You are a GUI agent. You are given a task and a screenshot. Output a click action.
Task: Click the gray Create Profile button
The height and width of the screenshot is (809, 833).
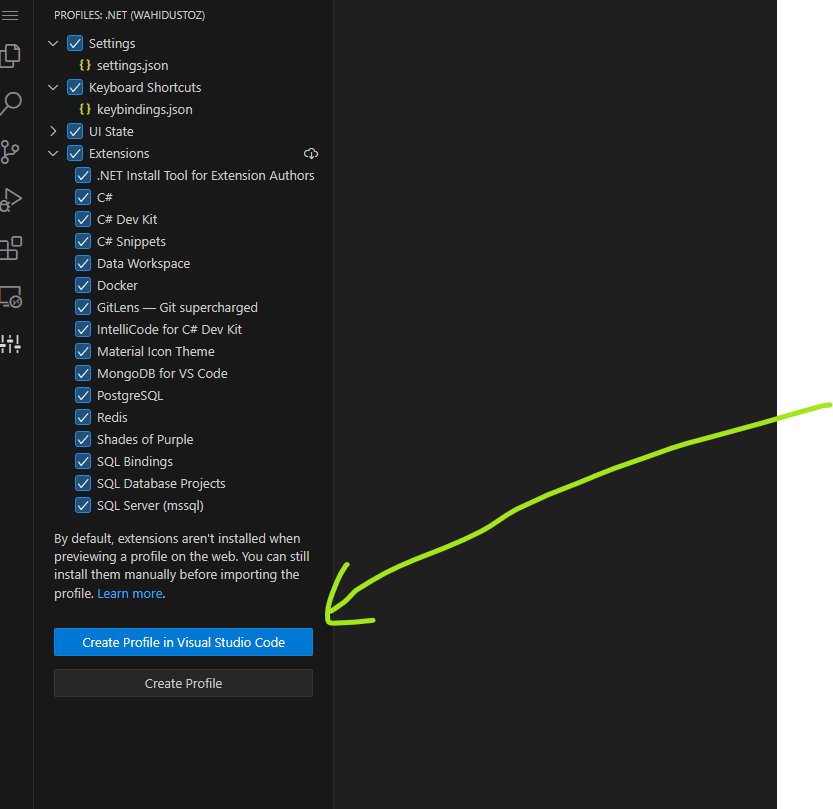pos(183,683)
